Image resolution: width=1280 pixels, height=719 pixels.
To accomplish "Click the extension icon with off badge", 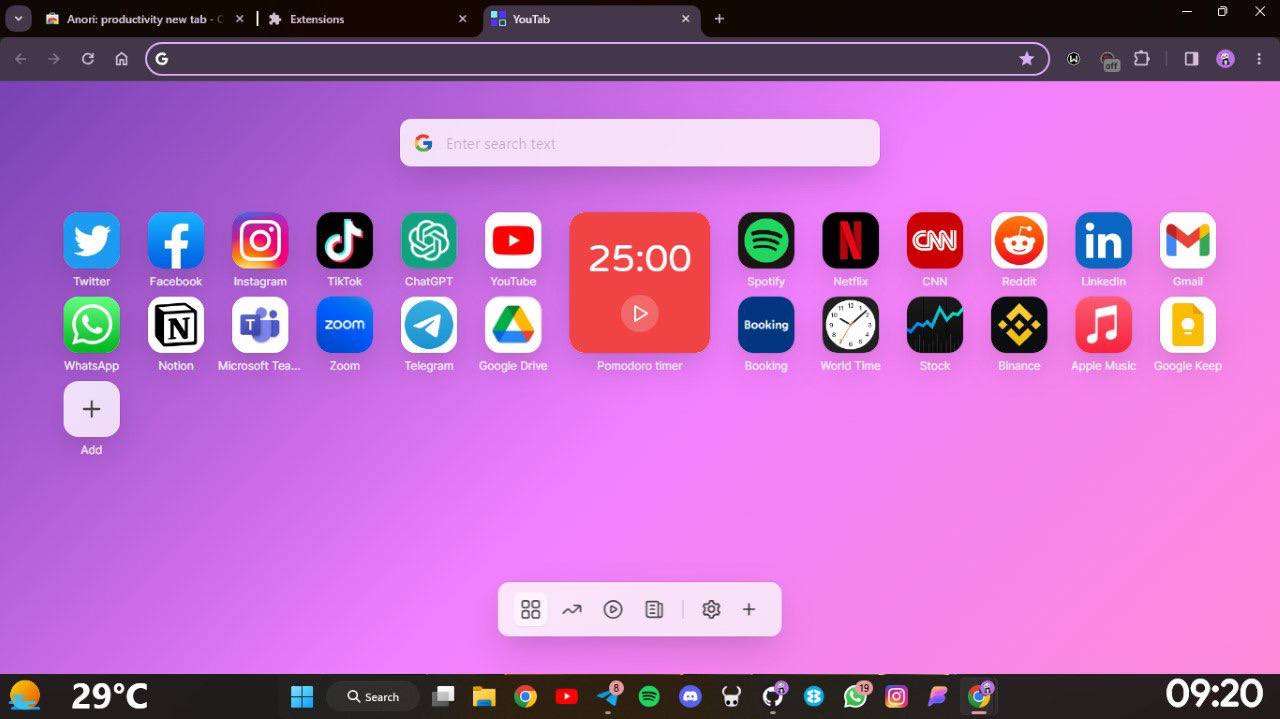I will point(1108,60).
